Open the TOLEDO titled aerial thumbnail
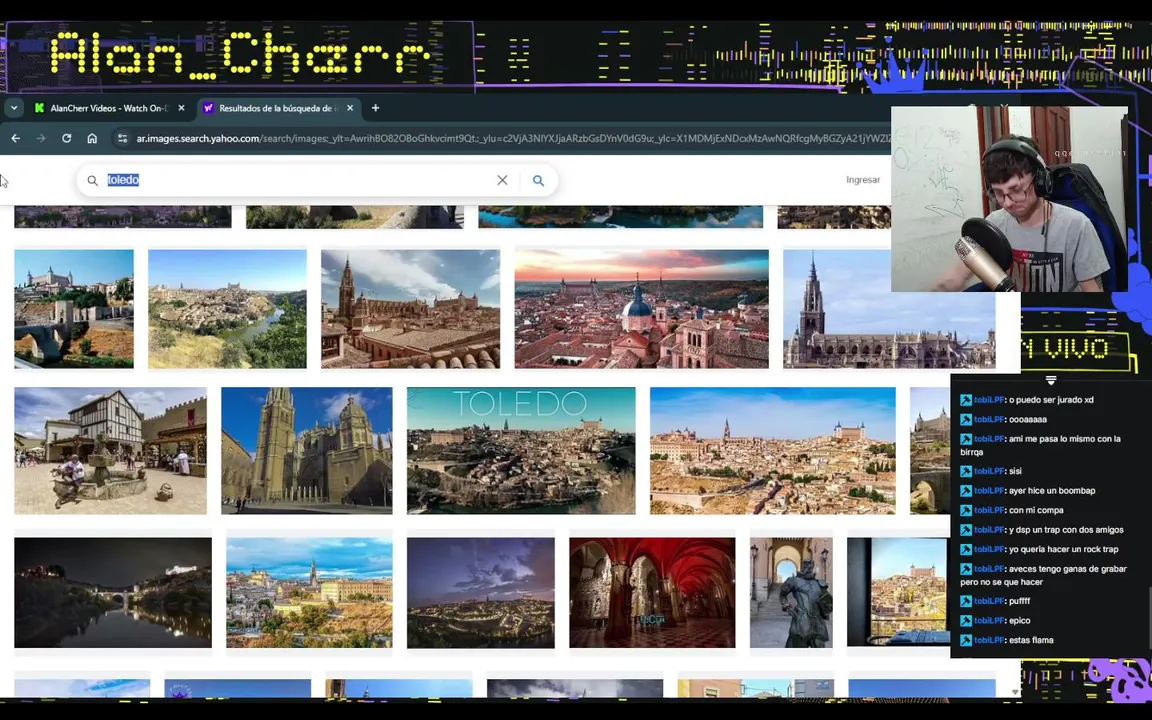The height and width of the screenshot is (720, 1152). click(521, 450)
